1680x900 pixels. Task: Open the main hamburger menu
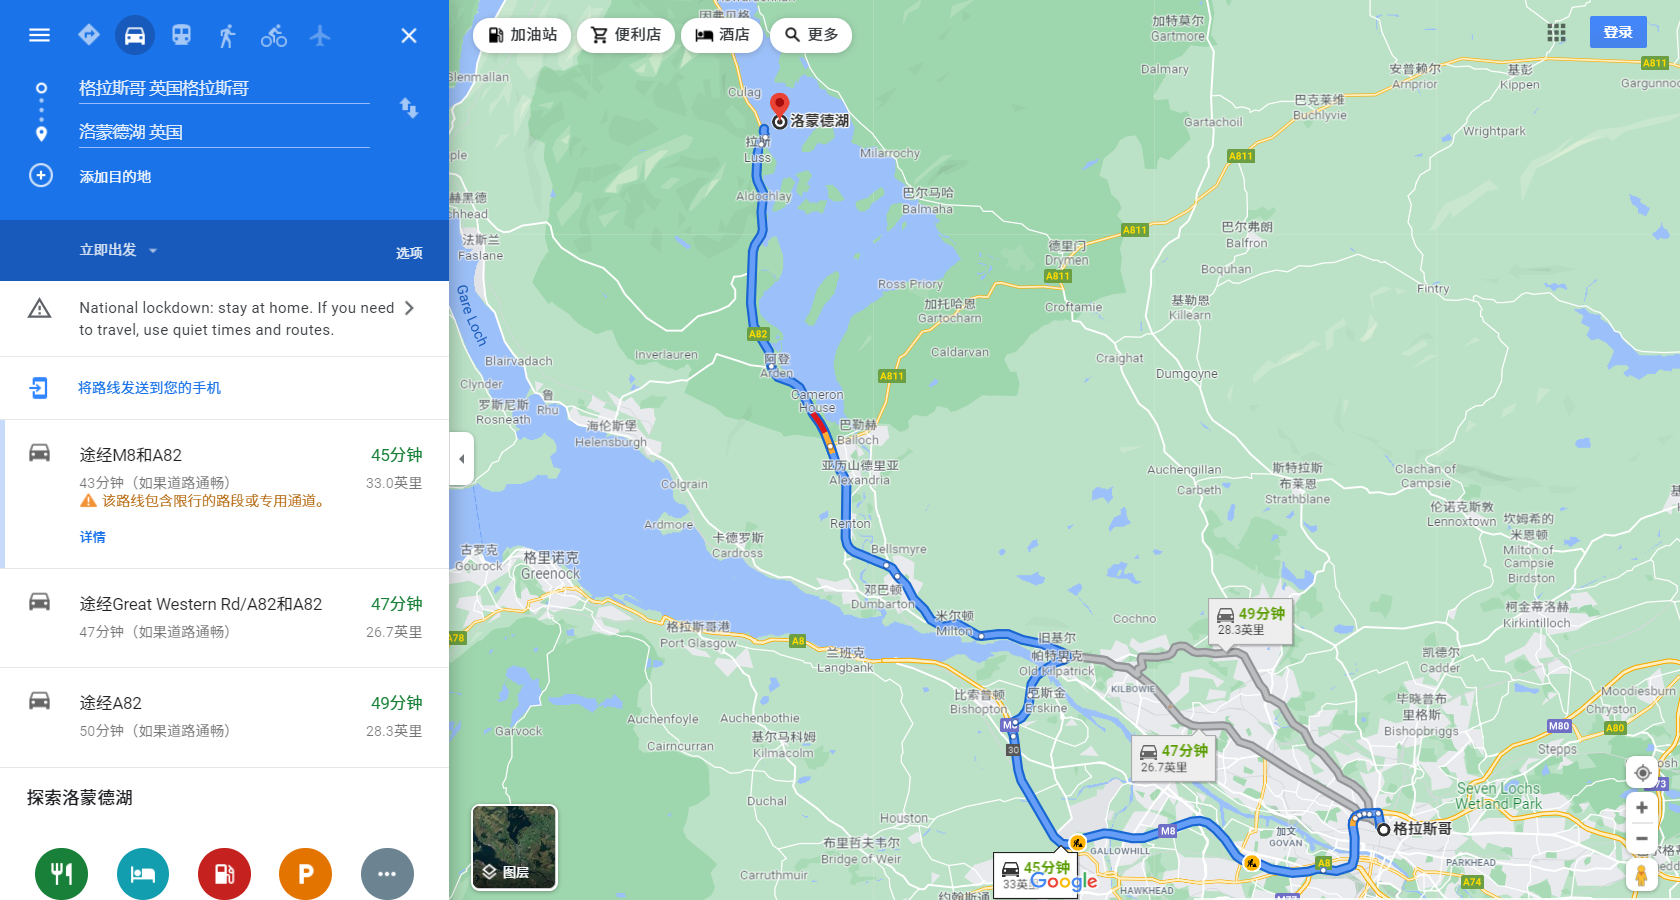click(x=40, y=36)
